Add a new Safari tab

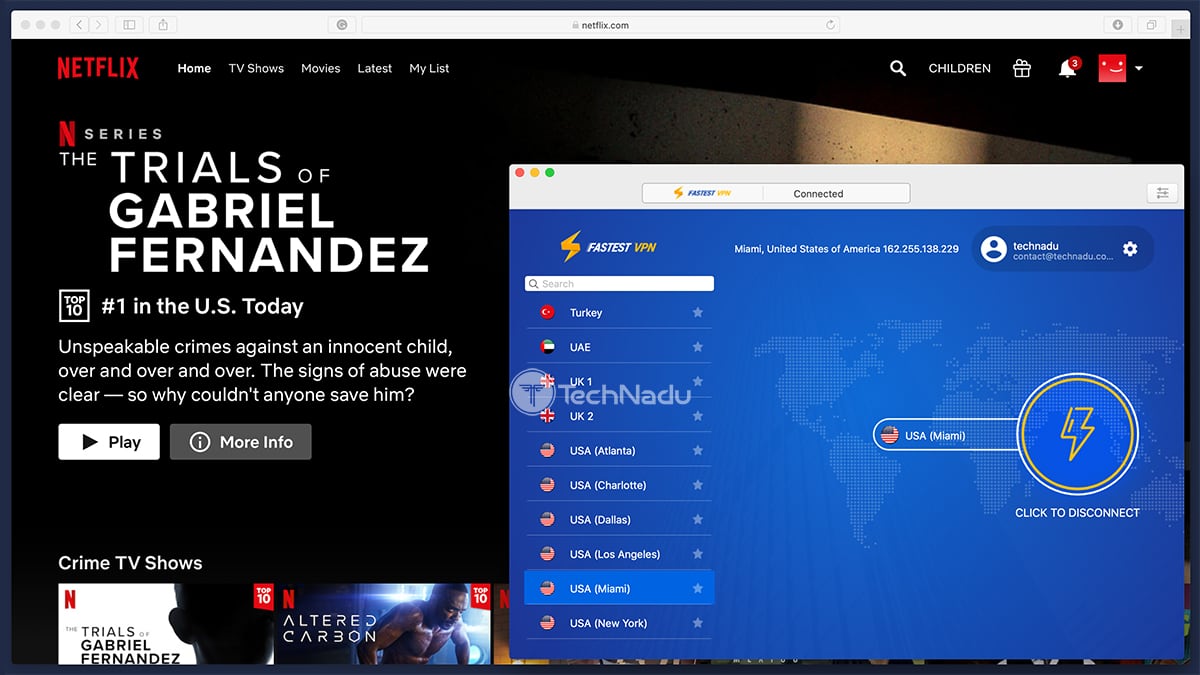[1182, 30]
